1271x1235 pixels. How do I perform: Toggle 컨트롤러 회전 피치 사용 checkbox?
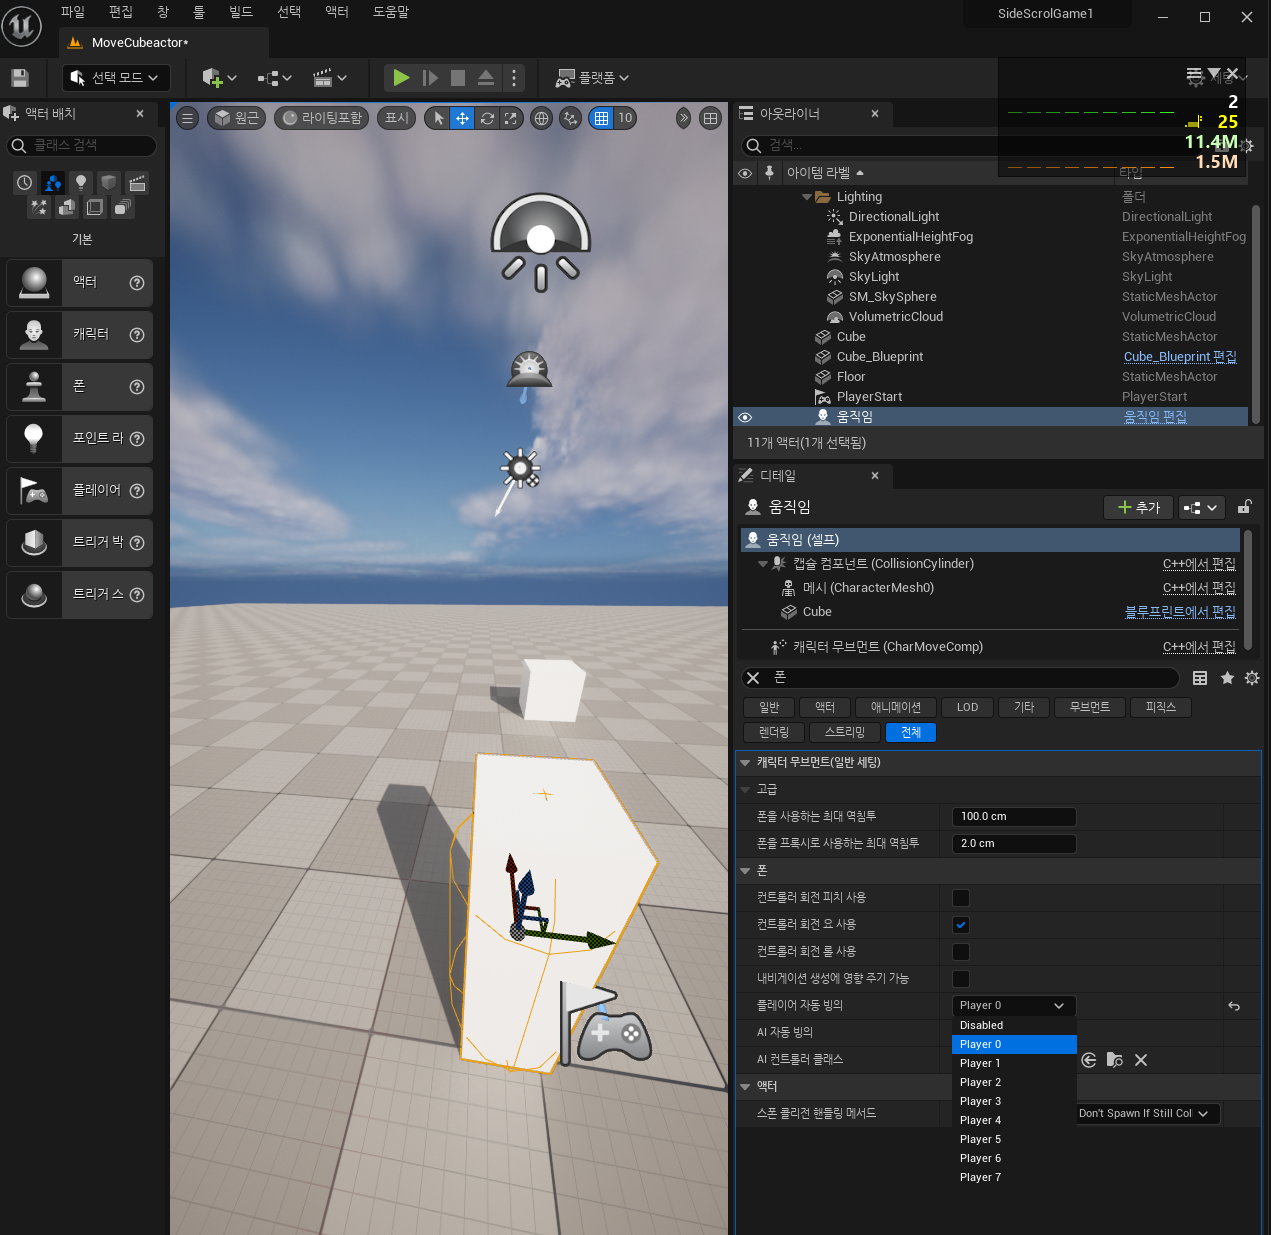(961, 898)
